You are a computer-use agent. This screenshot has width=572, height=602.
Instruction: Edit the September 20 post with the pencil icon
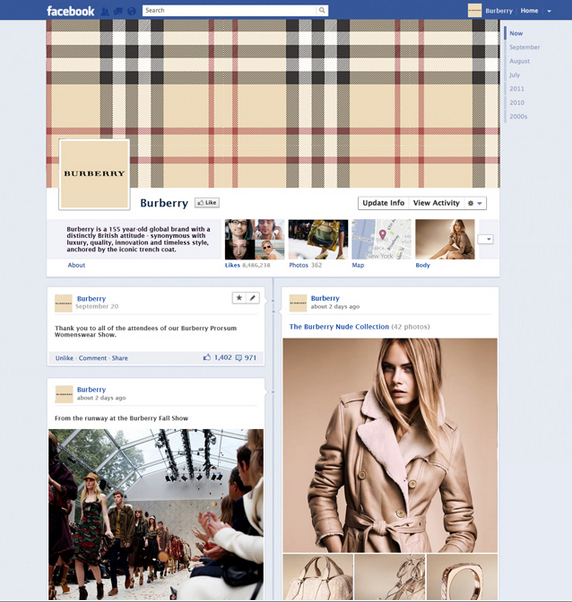click(253, 298)
